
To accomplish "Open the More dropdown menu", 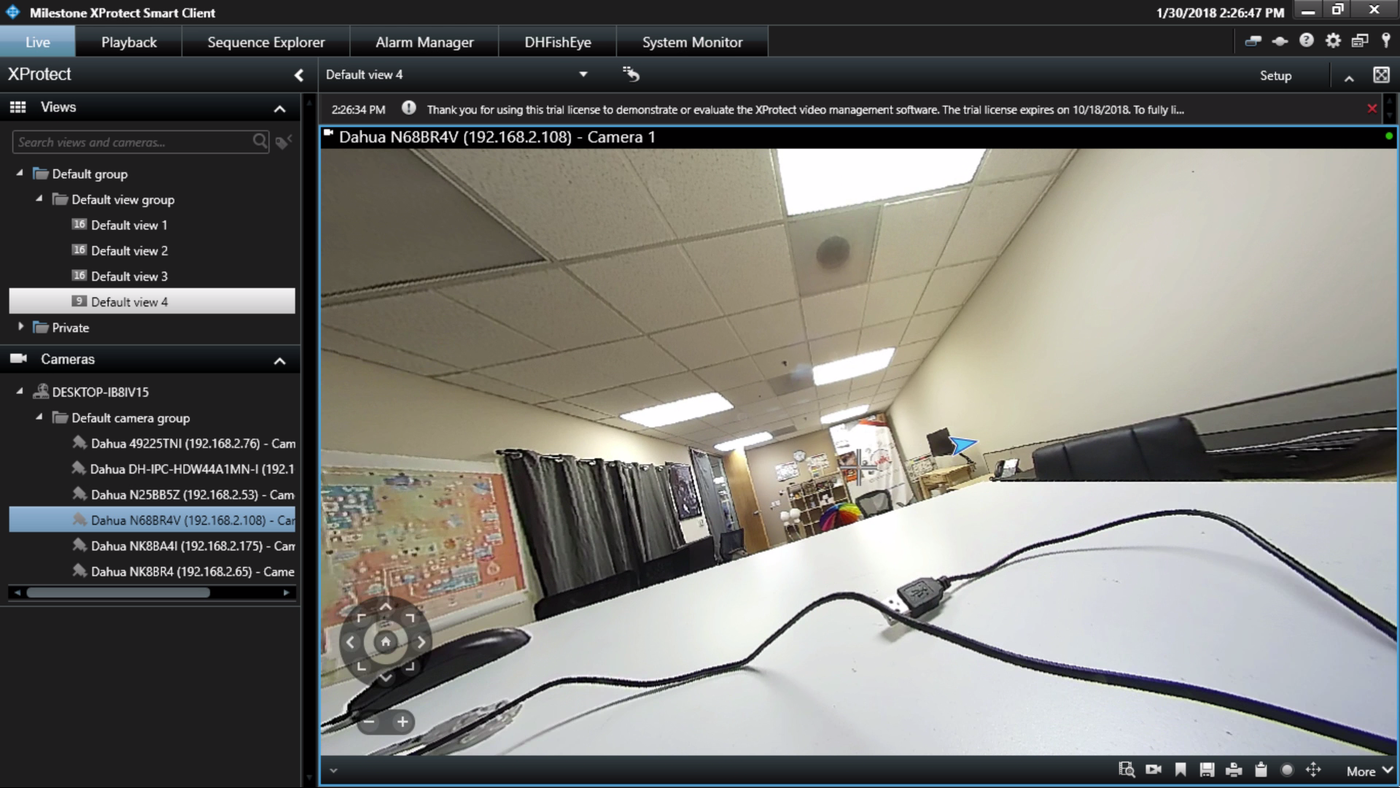I will [1369, 771].
